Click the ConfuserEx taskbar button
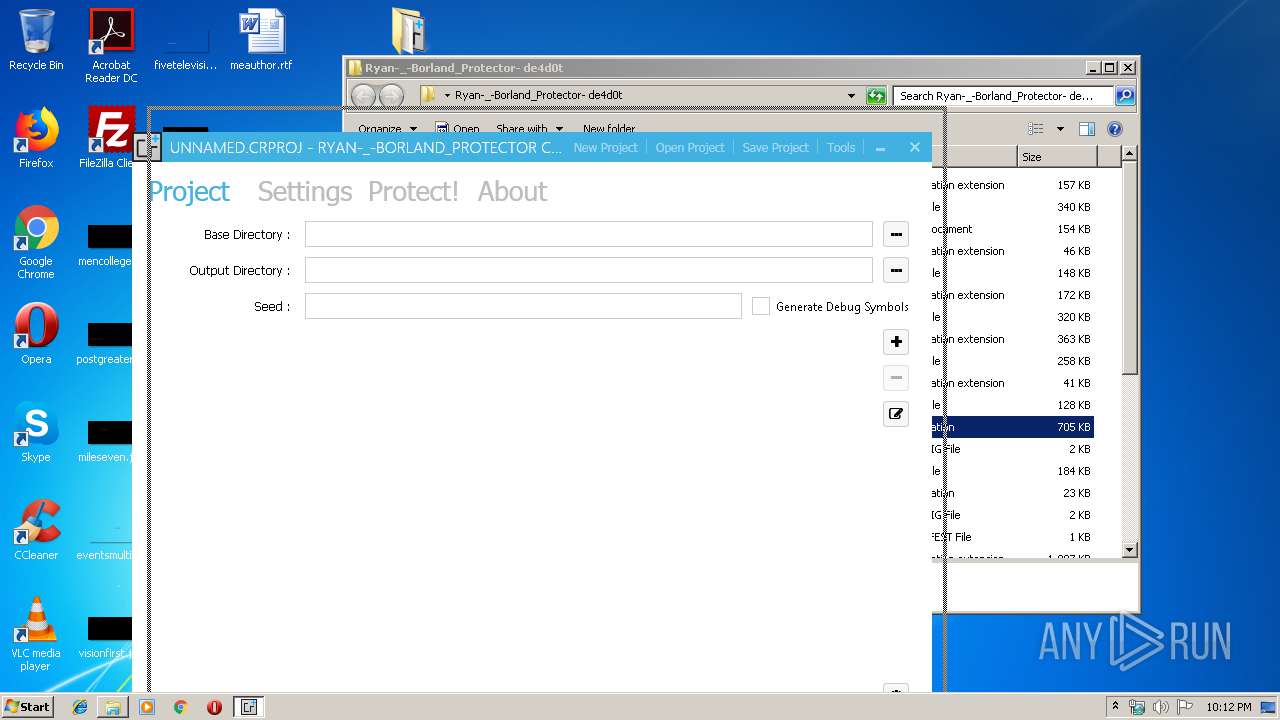The width and height of the screenshot is (1280, 720). click(248, 707)
